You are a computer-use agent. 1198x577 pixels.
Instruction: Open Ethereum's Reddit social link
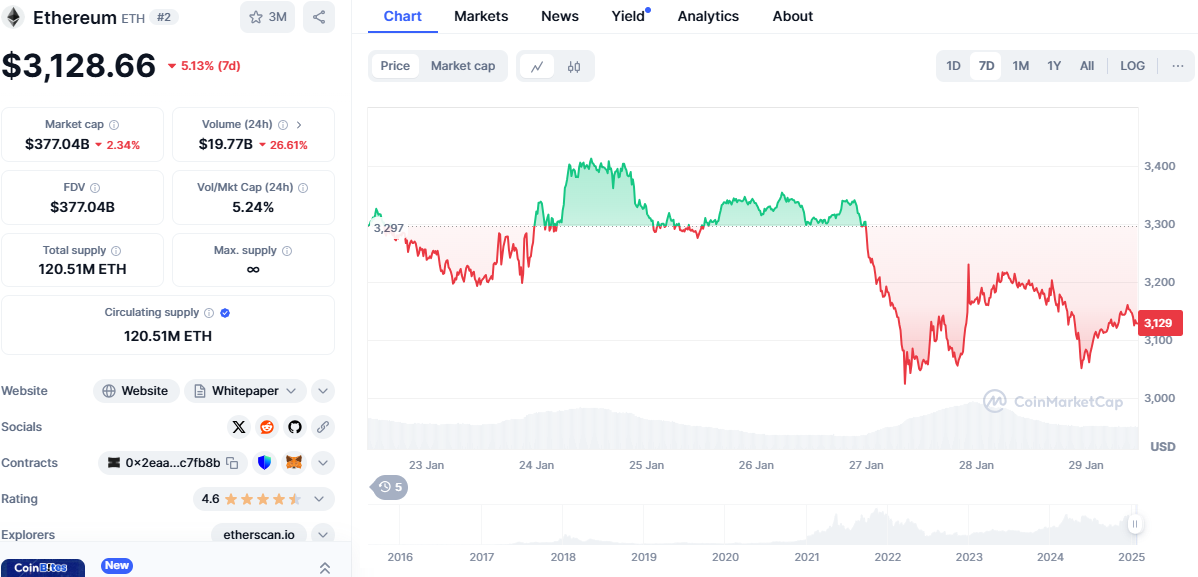[267, 427]
